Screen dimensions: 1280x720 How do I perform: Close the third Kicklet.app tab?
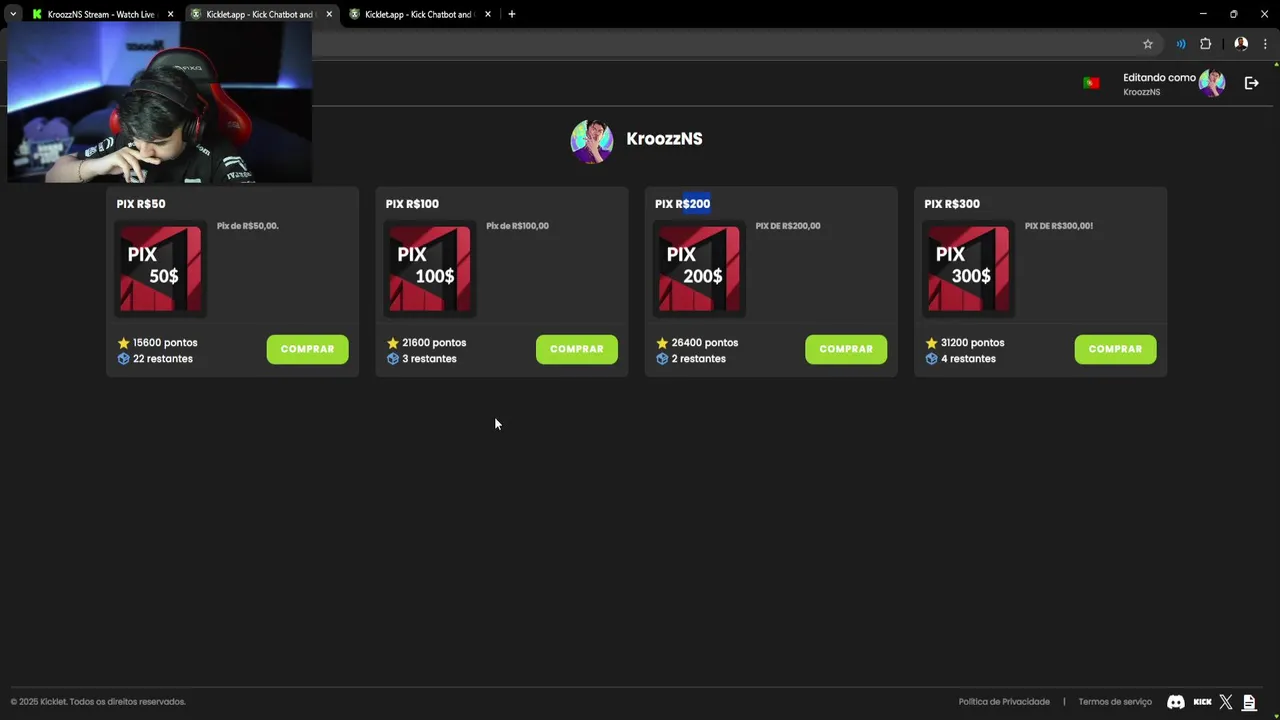(488, 14)
